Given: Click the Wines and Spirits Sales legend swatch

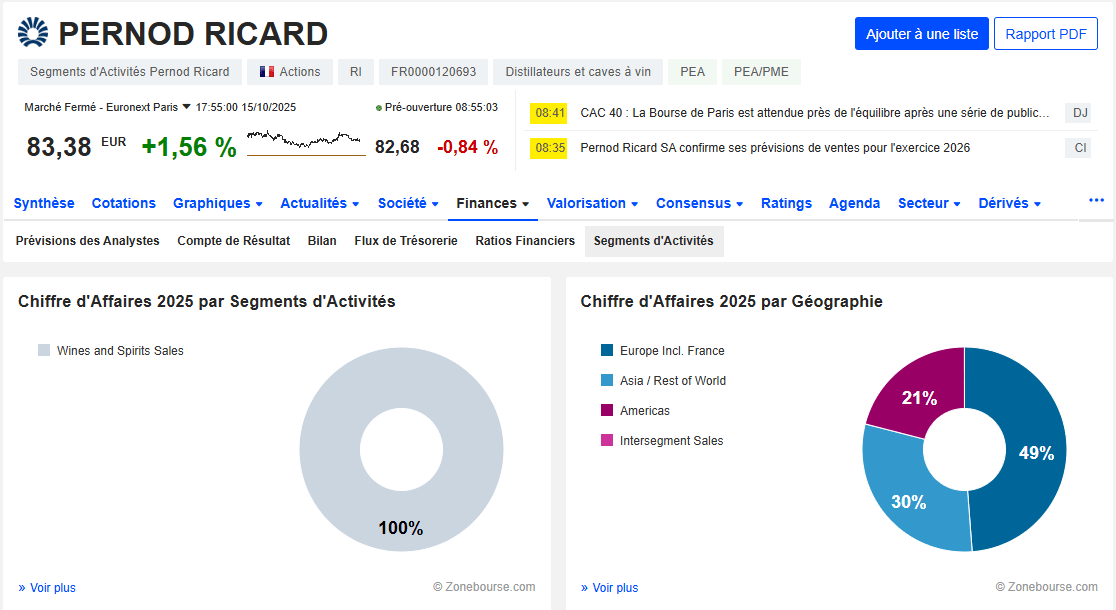Looking at the screenshot, I should (44, 350).
